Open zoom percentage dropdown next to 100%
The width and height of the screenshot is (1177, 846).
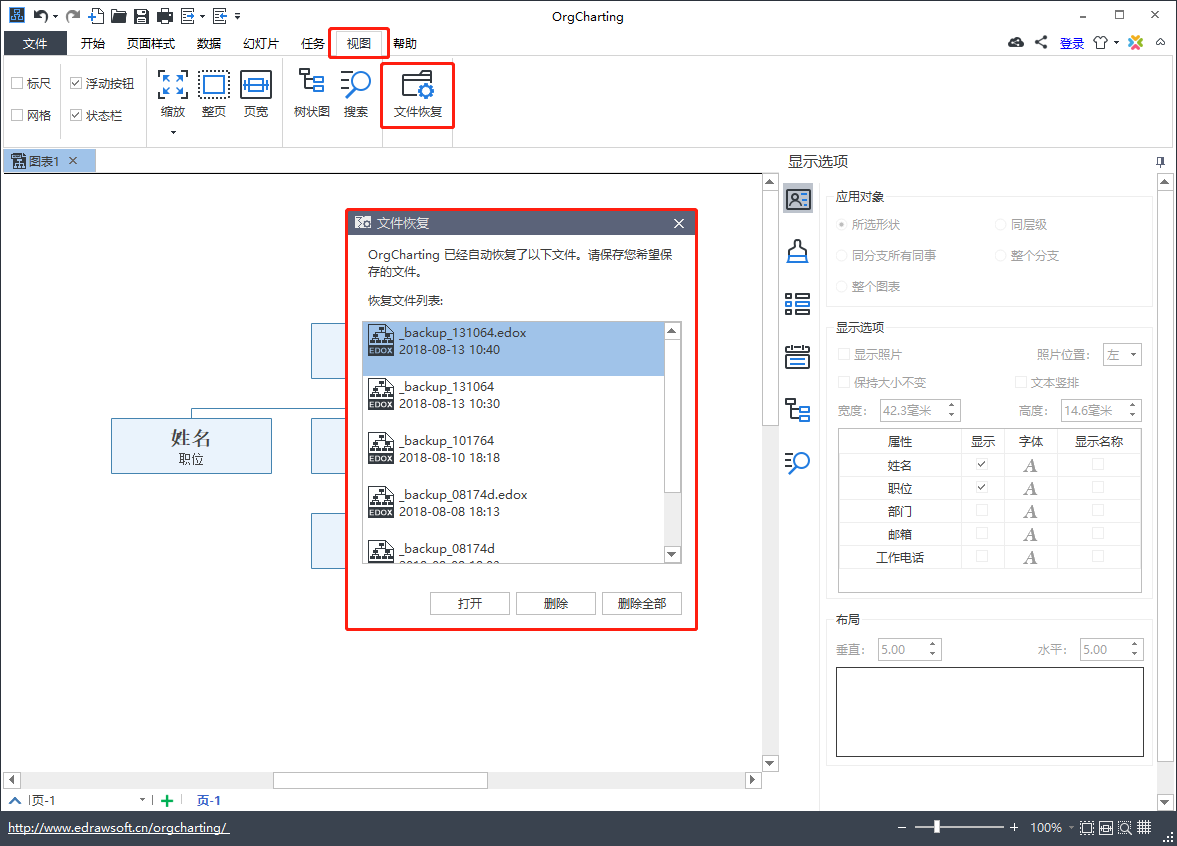click(x=1071, y=827)
